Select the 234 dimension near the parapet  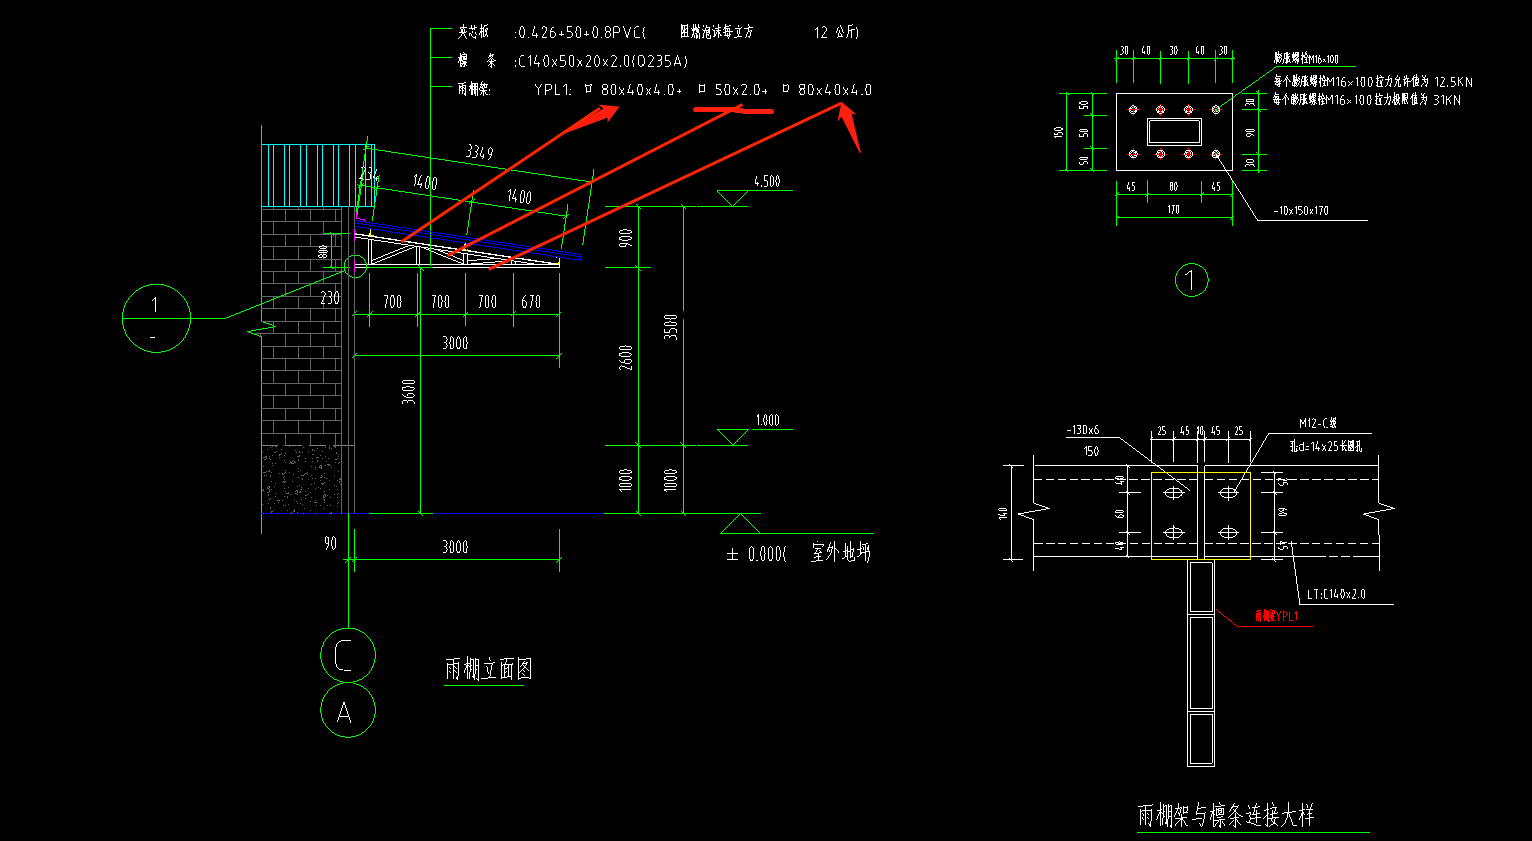point(369,174)
